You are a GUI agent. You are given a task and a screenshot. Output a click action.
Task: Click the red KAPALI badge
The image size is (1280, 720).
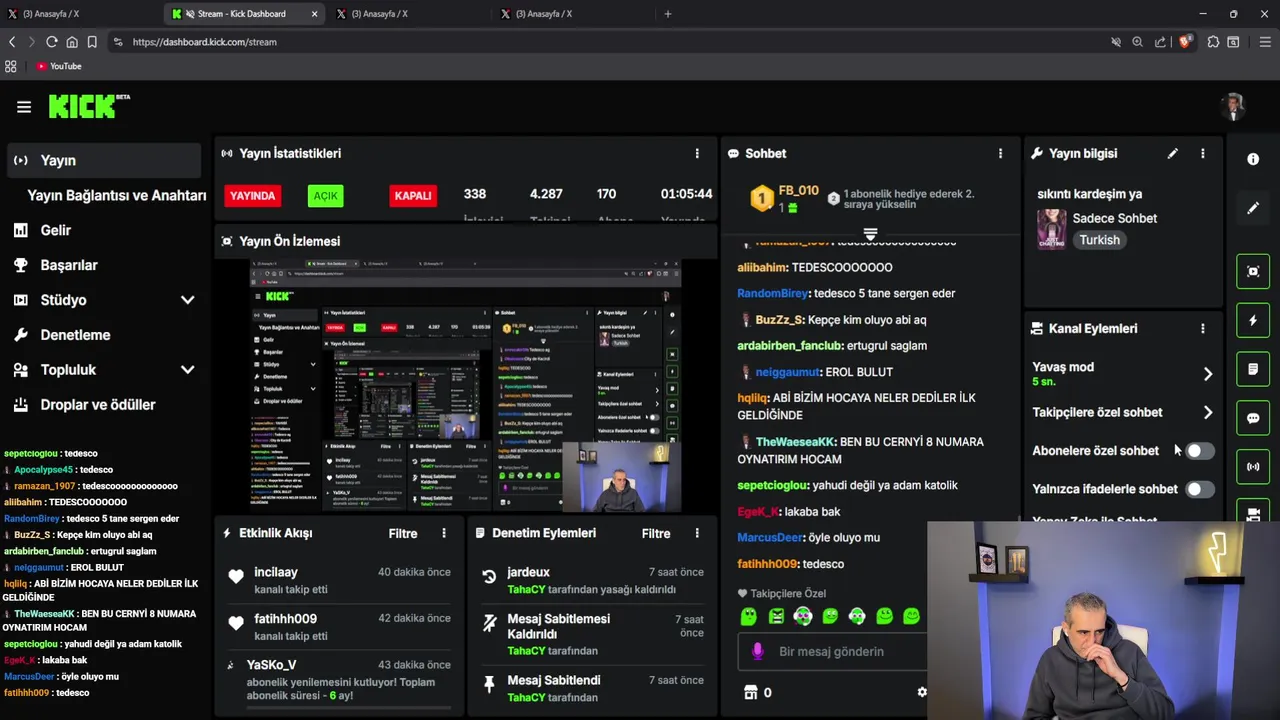pyautogui.click(x=413, y=196)
